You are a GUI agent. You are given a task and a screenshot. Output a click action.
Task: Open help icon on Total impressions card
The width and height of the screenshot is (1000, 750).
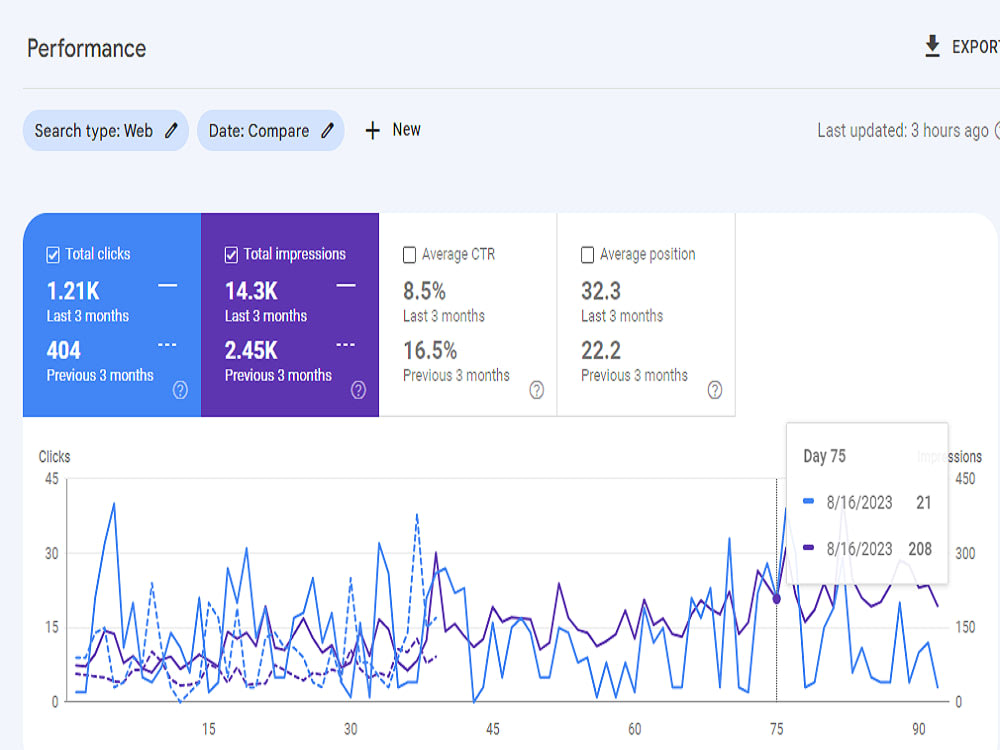[358, 390]
